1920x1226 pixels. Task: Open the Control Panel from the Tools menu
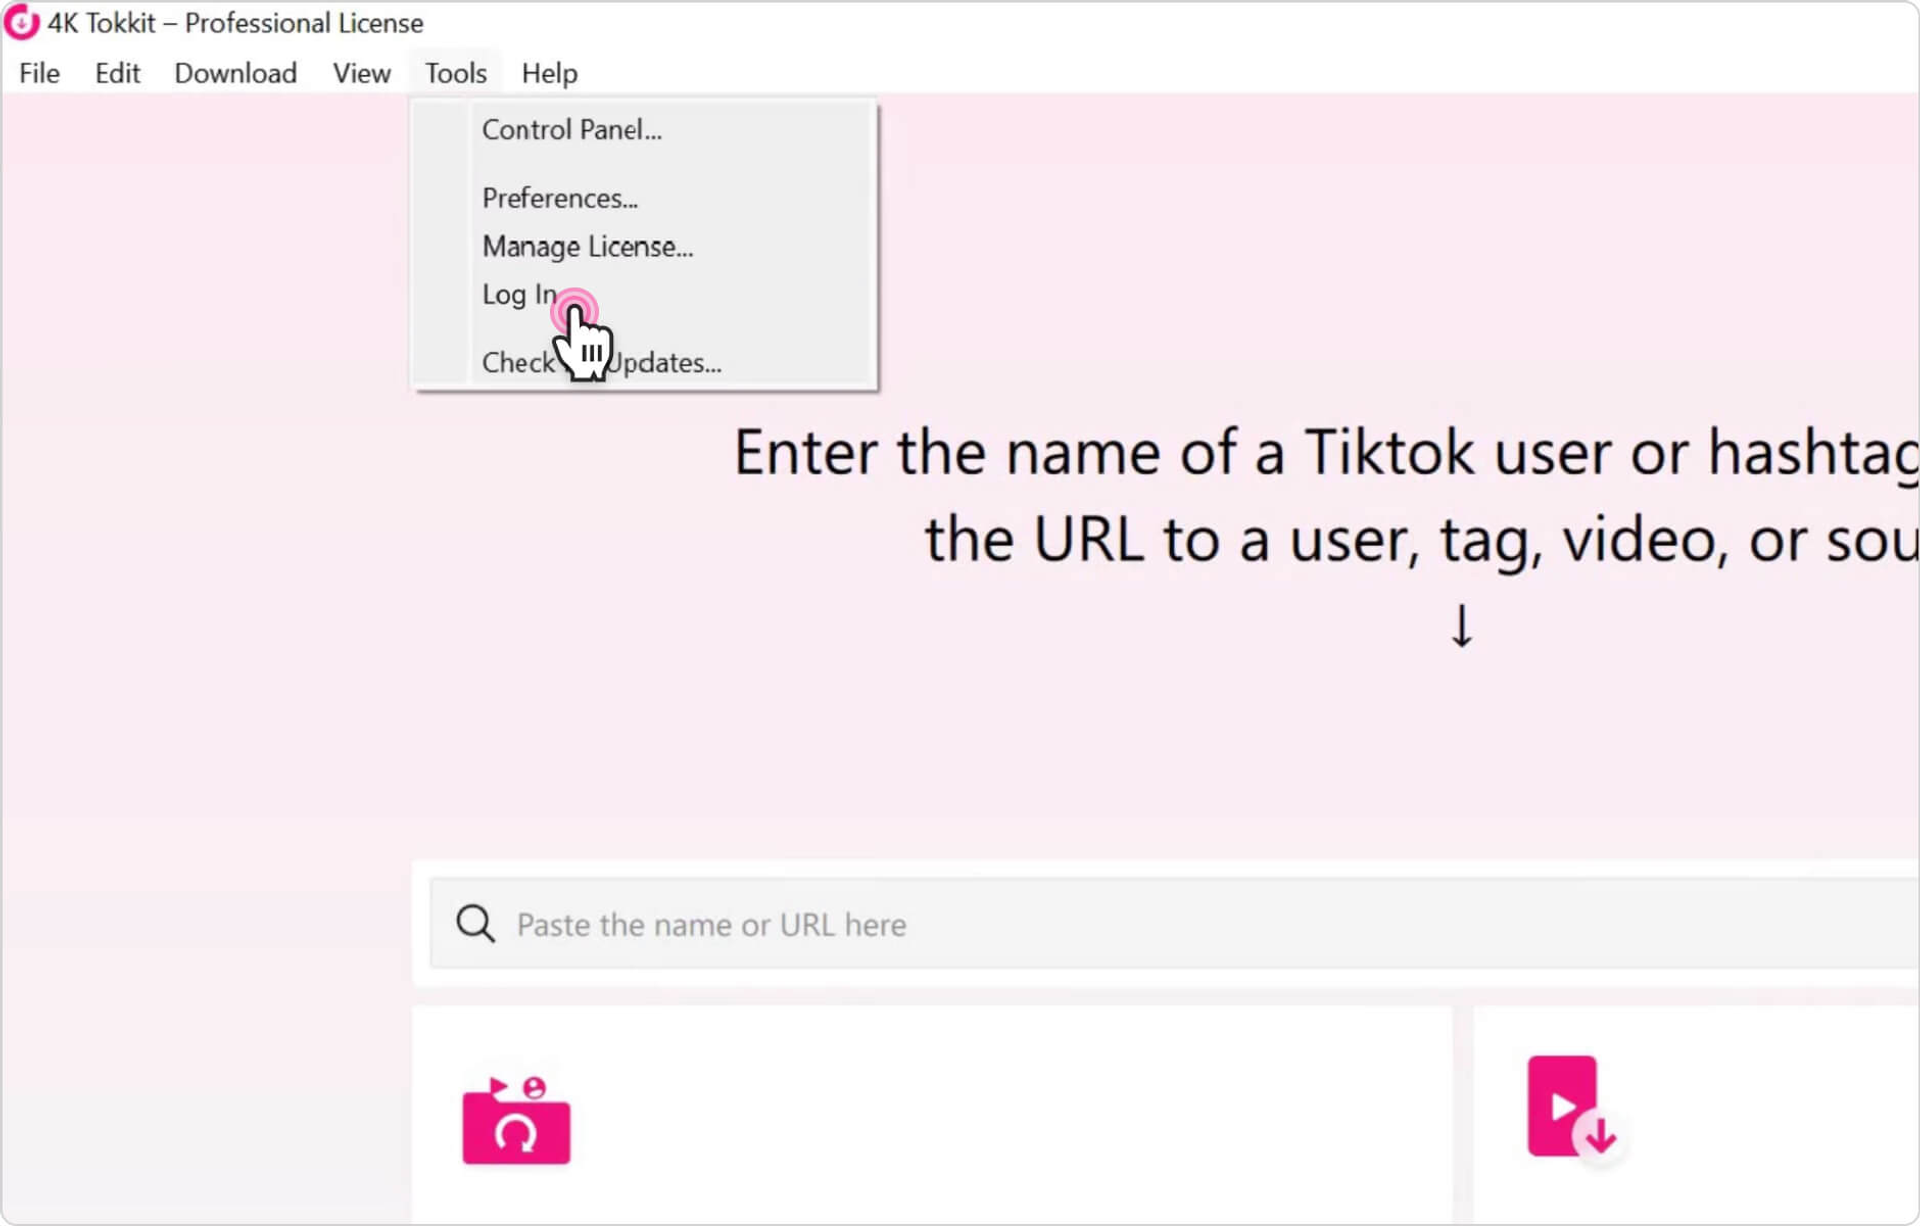pos(572,129)
